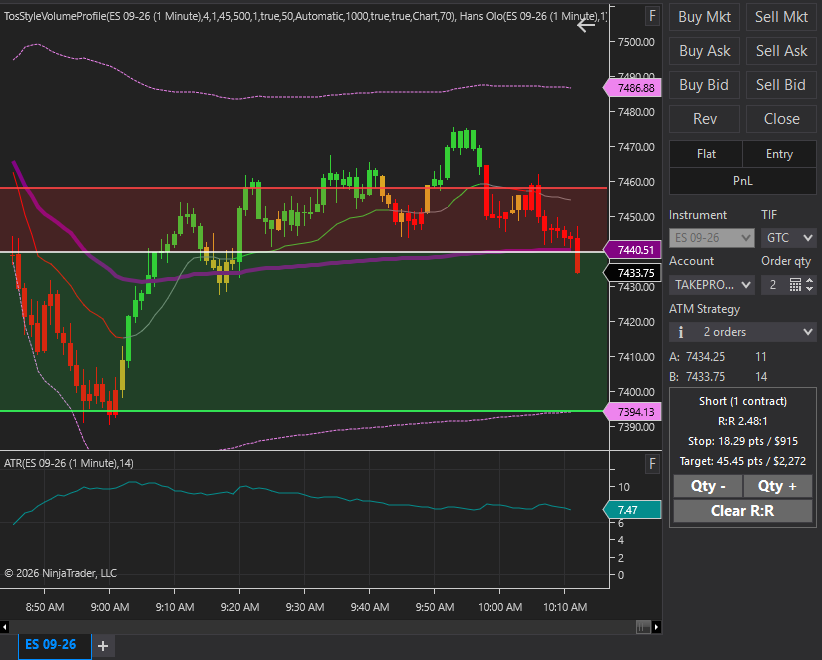Open the order quantity calculator icon
The image size is (822, 660).
[795, 285]
